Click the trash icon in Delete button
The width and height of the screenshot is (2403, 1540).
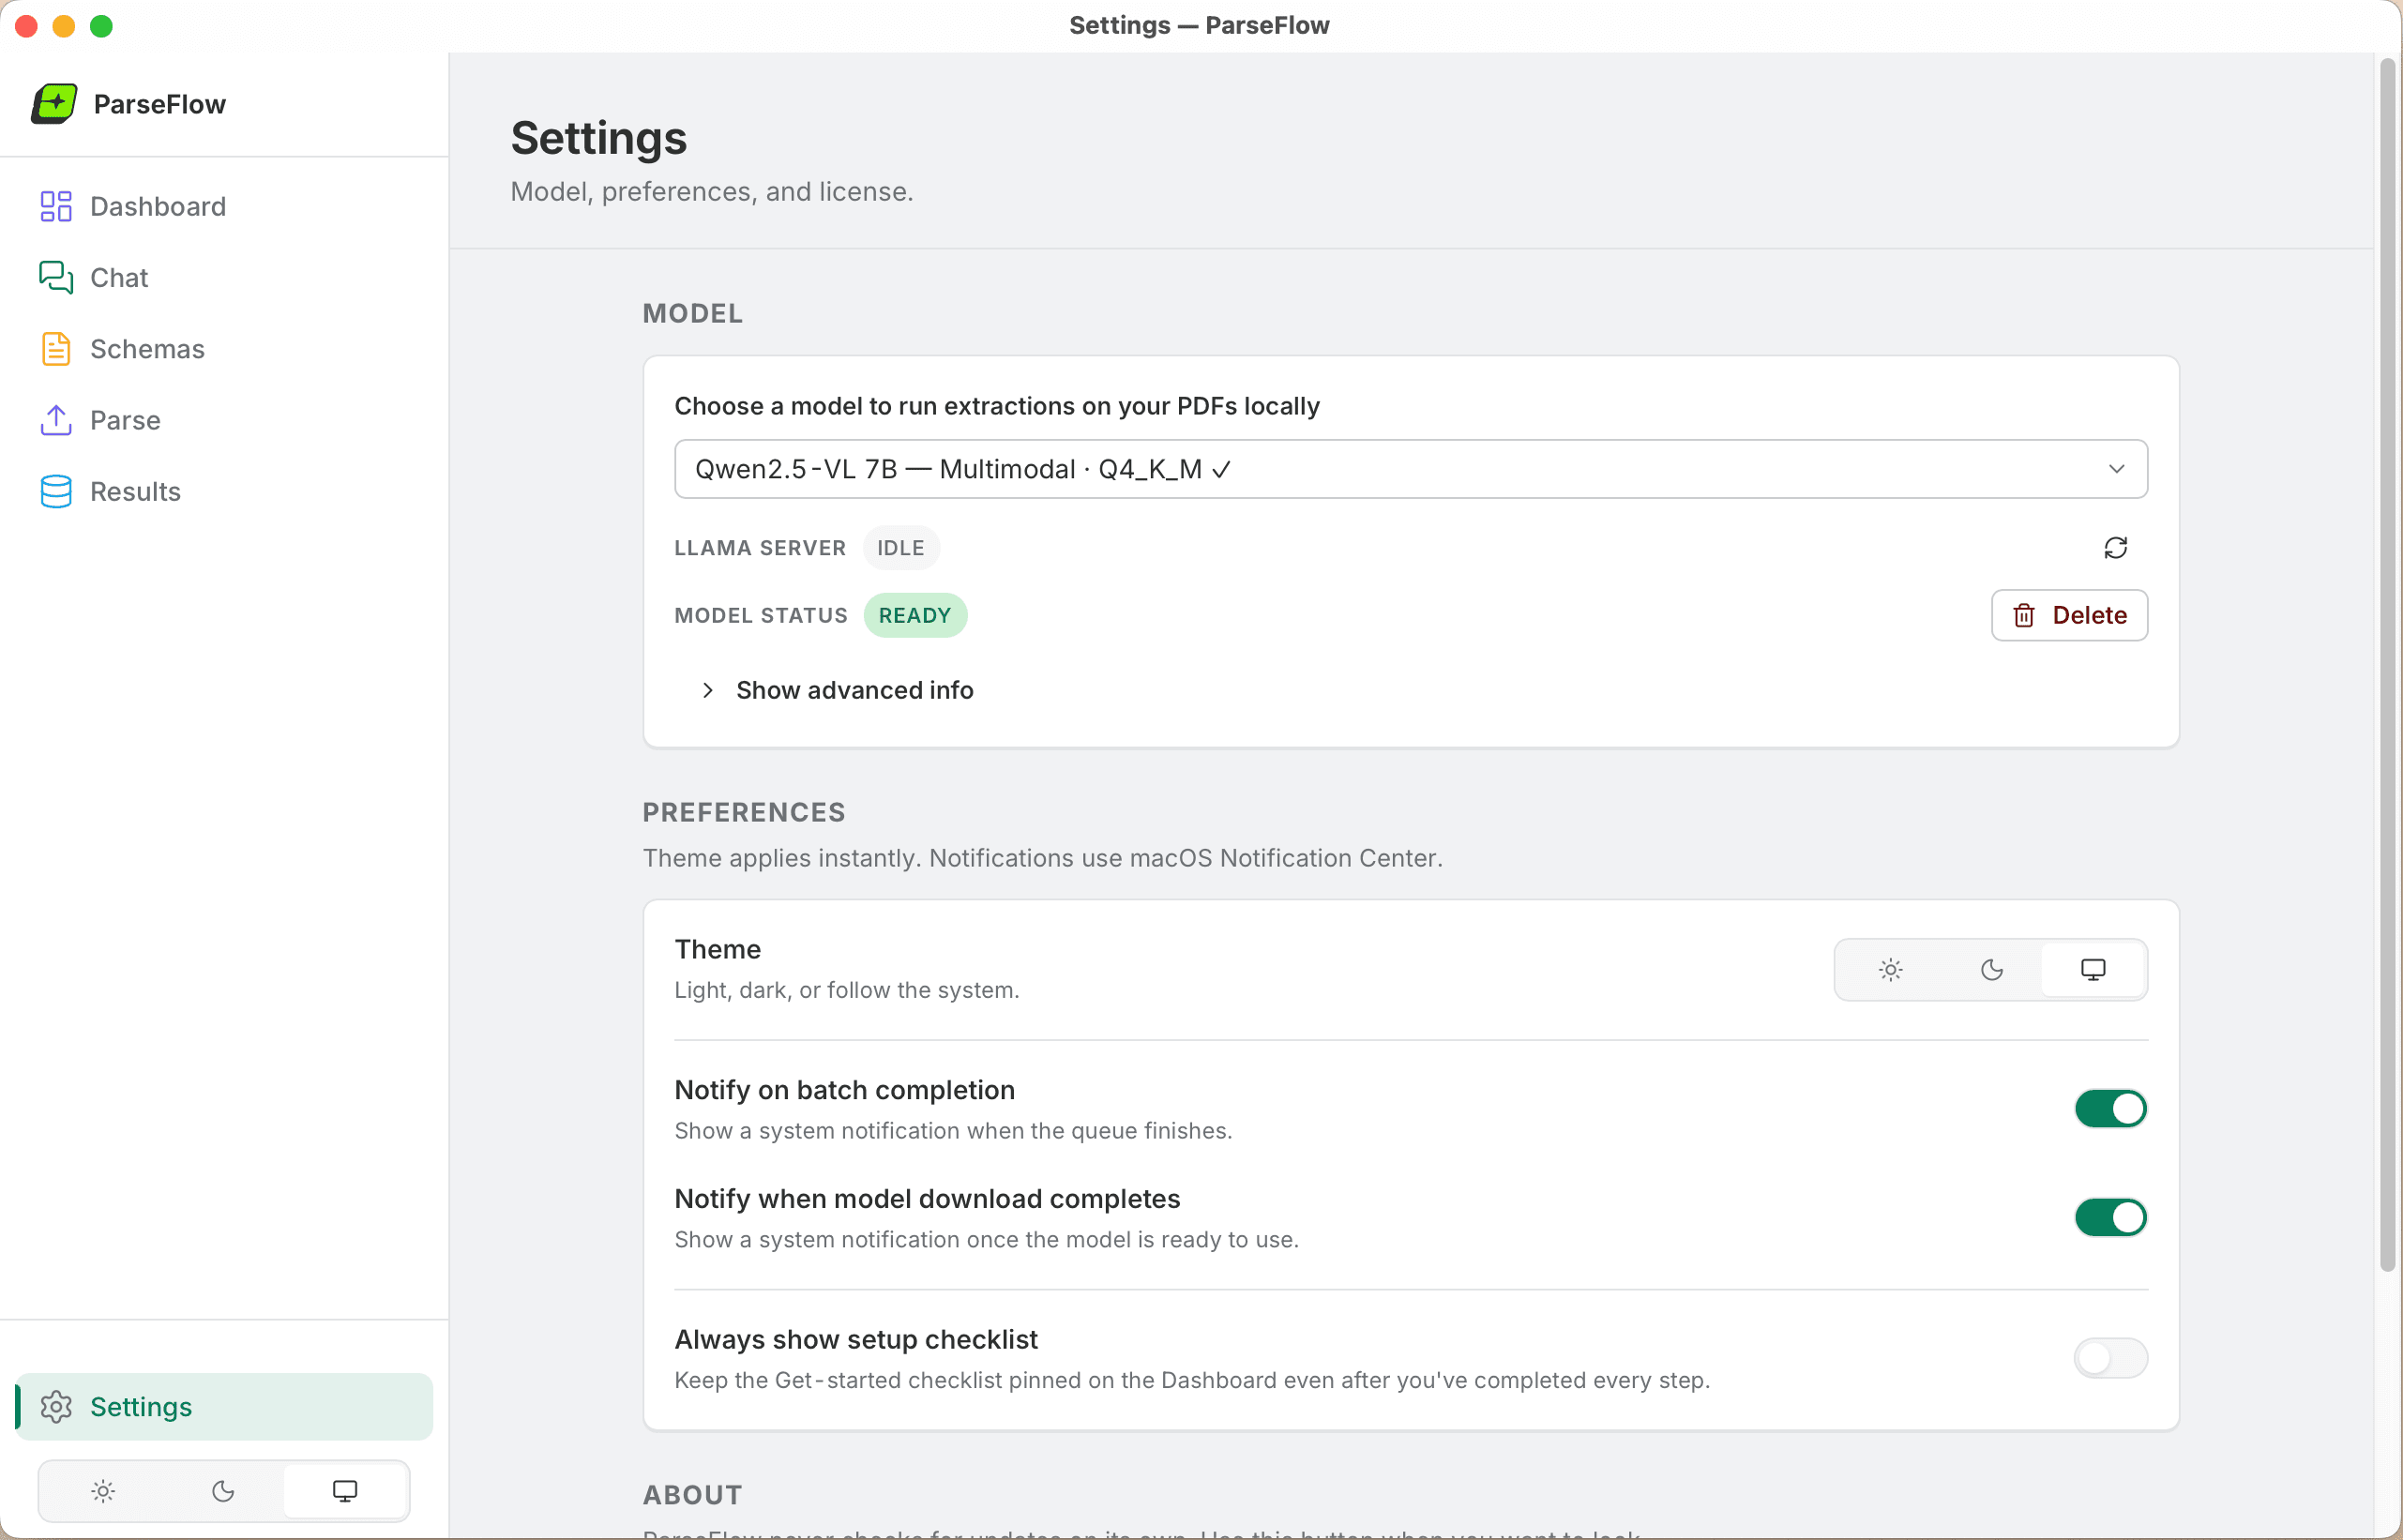tap(2024, 615)
